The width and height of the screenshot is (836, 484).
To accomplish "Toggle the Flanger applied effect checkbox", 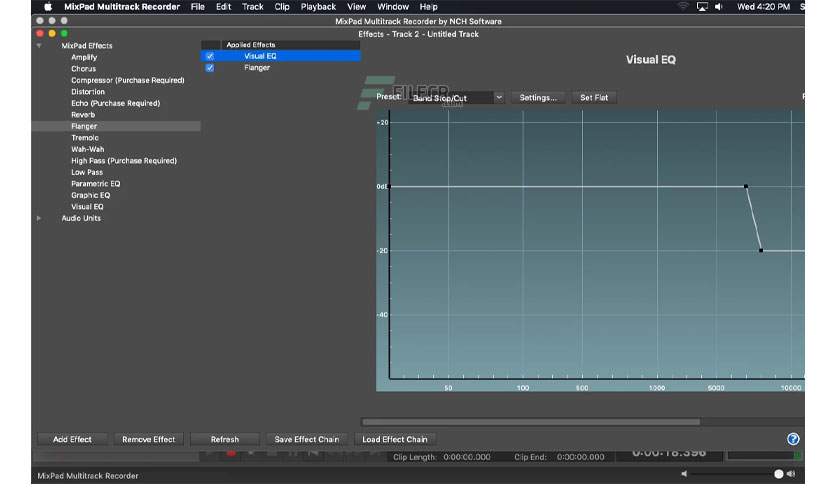I will pyautogui.click(x=210, y=68).
